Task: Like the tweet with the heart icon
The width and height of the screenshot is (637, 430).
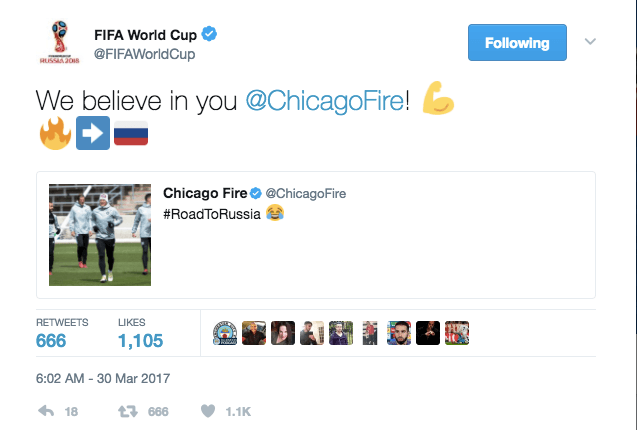Action: (209, 410)
